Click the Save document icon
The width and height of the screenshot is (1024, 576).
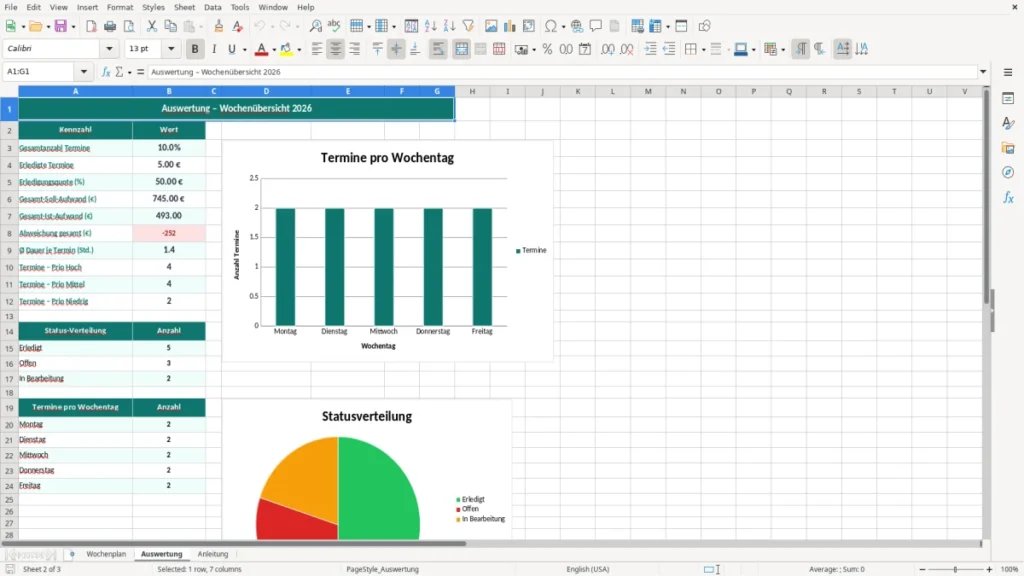click(61, 26)
